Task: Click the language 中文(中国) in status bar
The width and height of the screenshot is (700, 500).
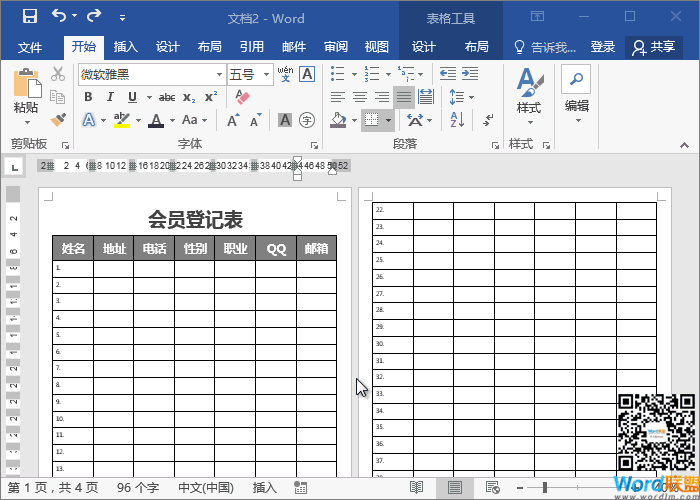Action: [x=206, y=488]
